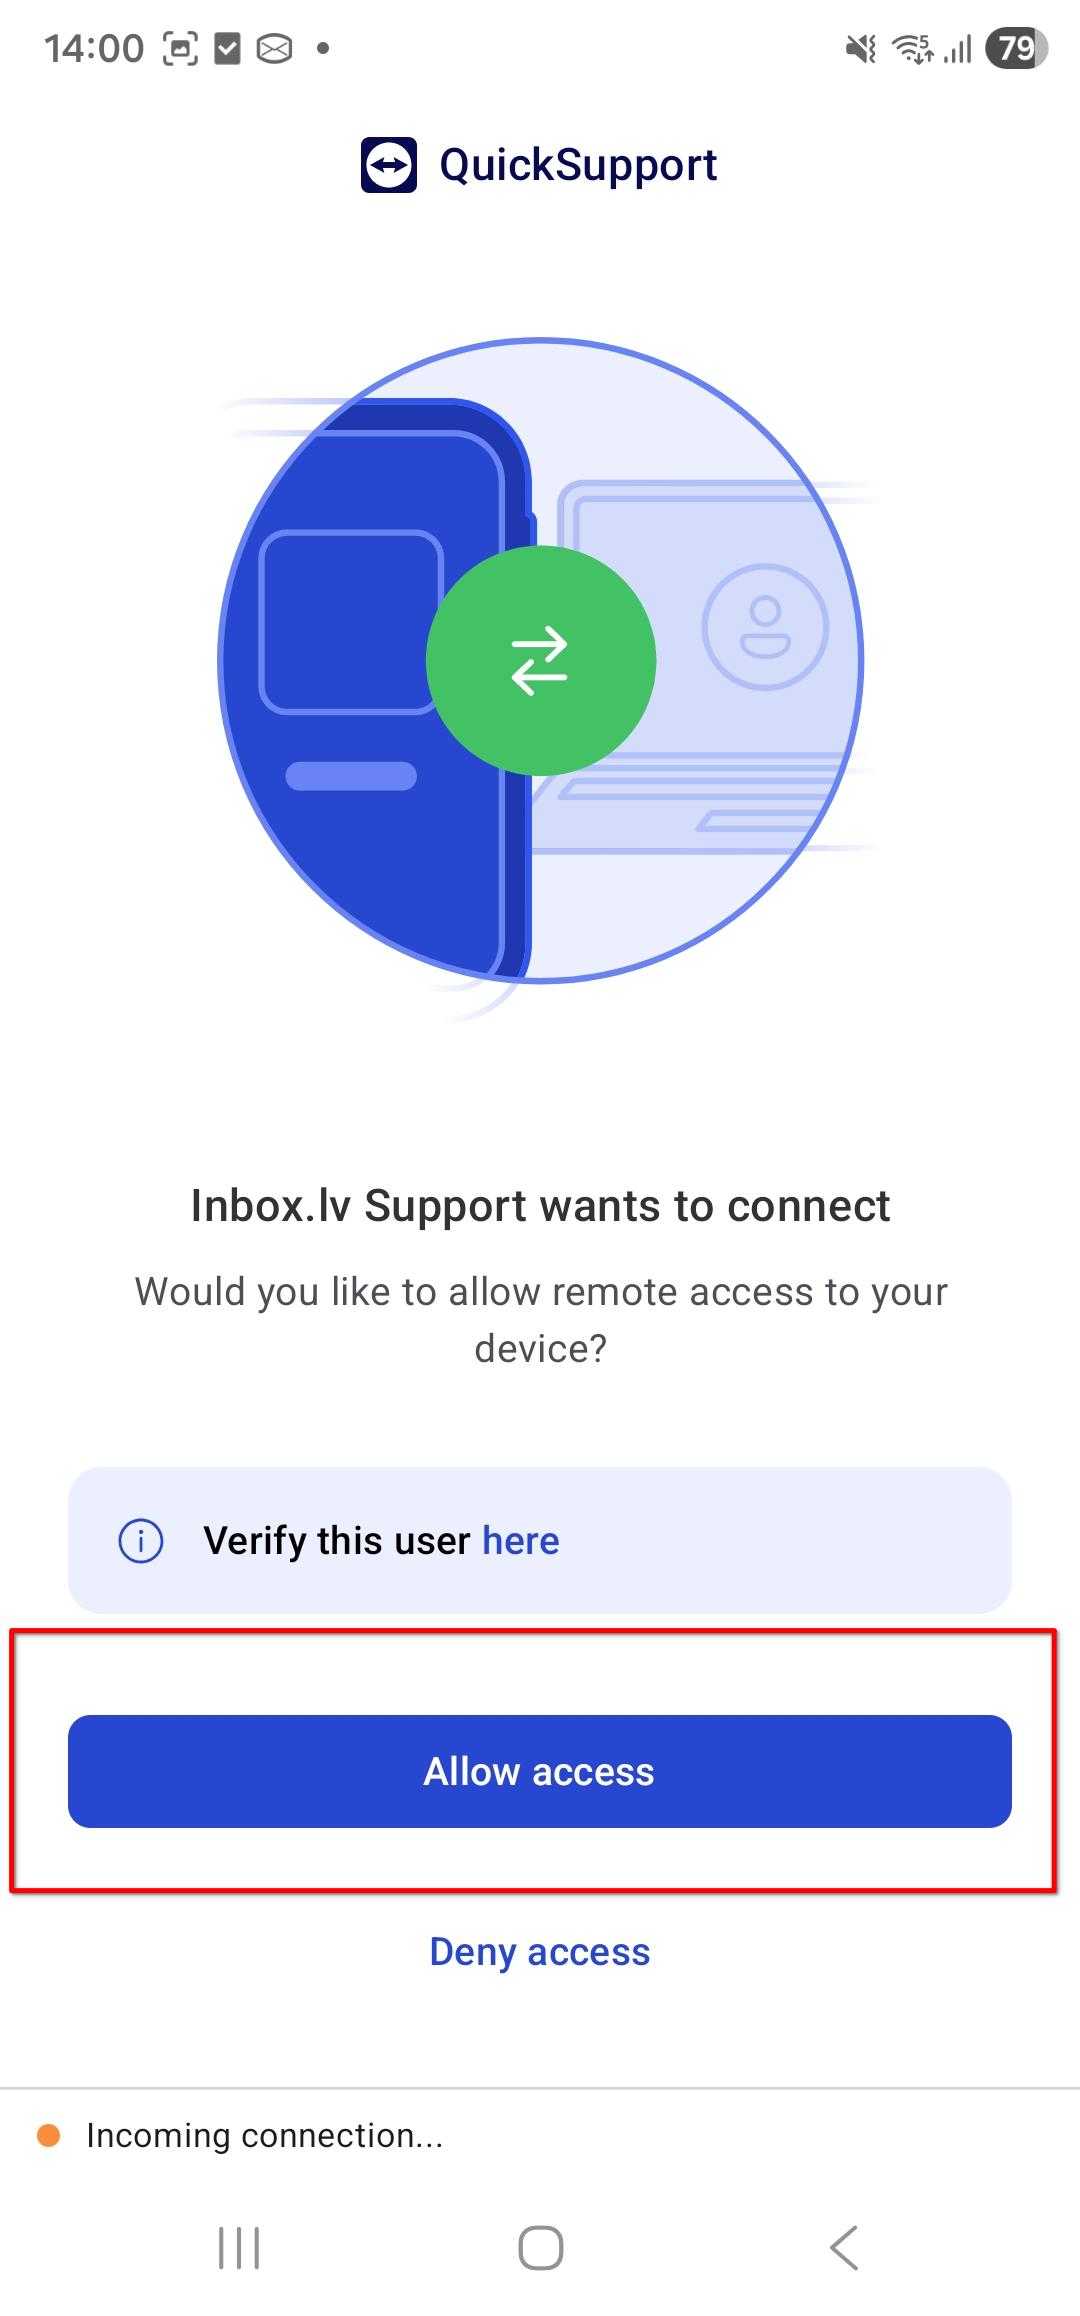The image size is (1080, 2316).
Task: Tap the user avatar in laptop illustration
Action: [765, 627]
